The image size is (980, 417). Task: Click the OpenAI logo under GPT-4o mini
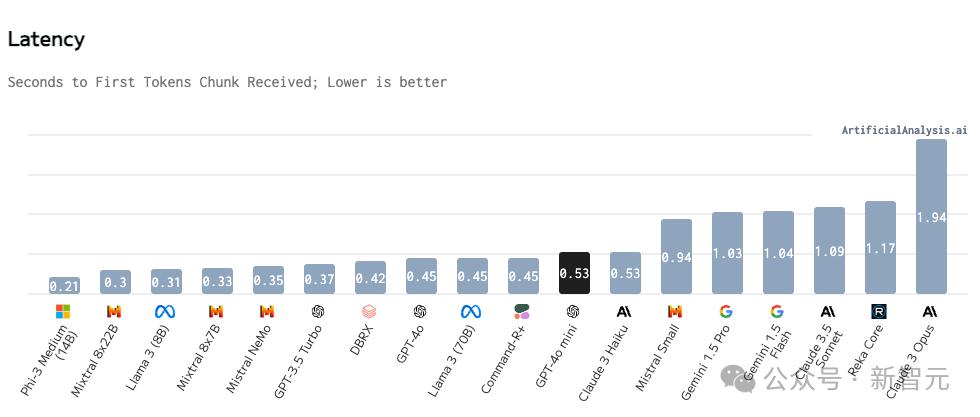click(x=573, y=312)
